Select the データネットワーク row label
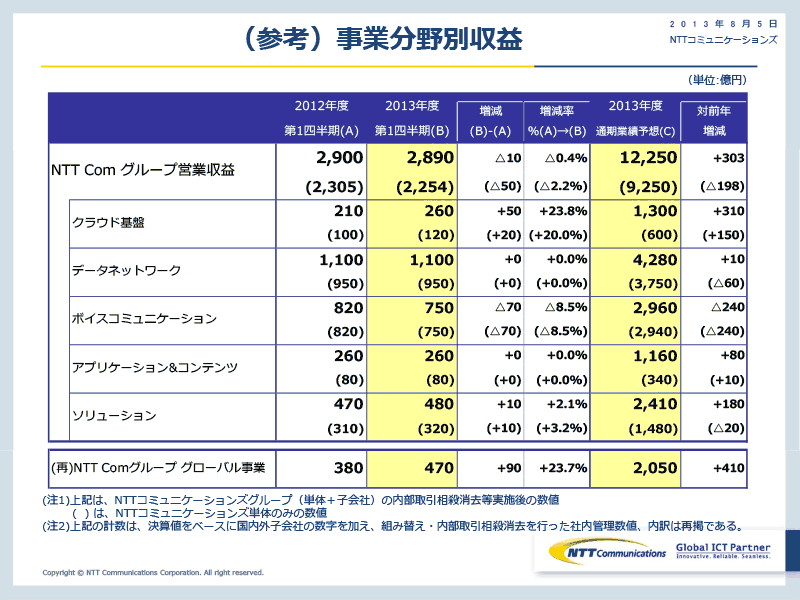 pos(127,270)
